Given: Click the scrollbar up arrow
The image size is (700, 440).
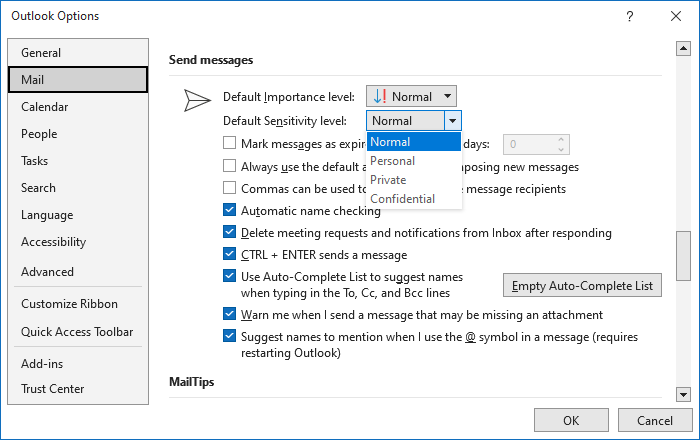Looking at the screenshot, I should pyautogui.click(x=683, y=48).
